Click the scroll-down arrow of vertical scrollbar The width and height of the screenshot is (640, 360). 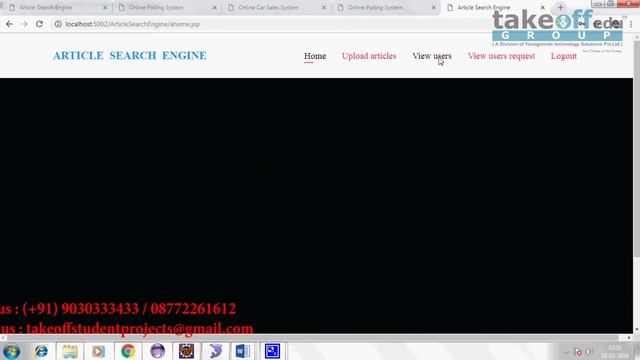click(636, 329)
